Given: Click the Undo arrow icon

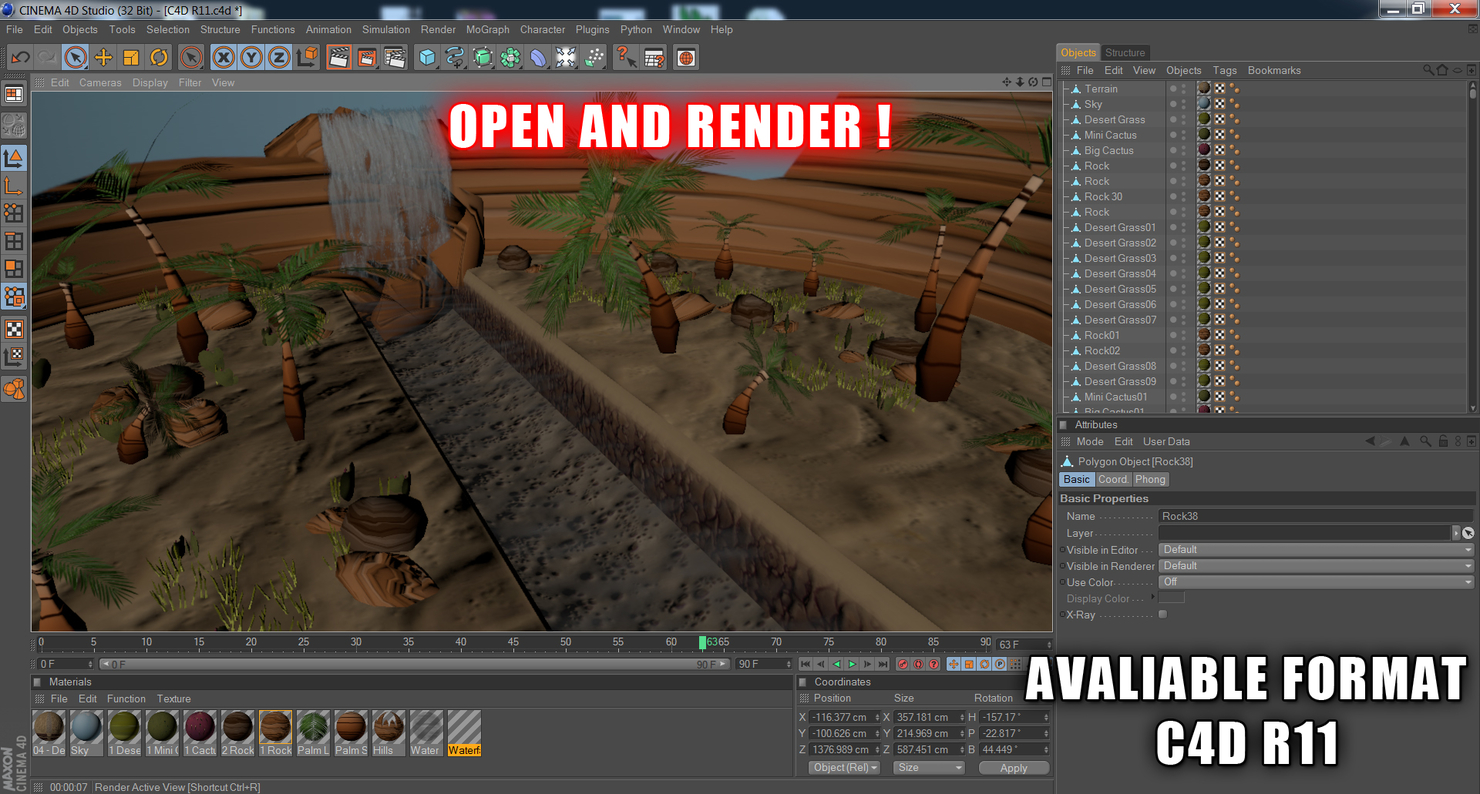Looking at the screenshot, I should coord(20,58).
